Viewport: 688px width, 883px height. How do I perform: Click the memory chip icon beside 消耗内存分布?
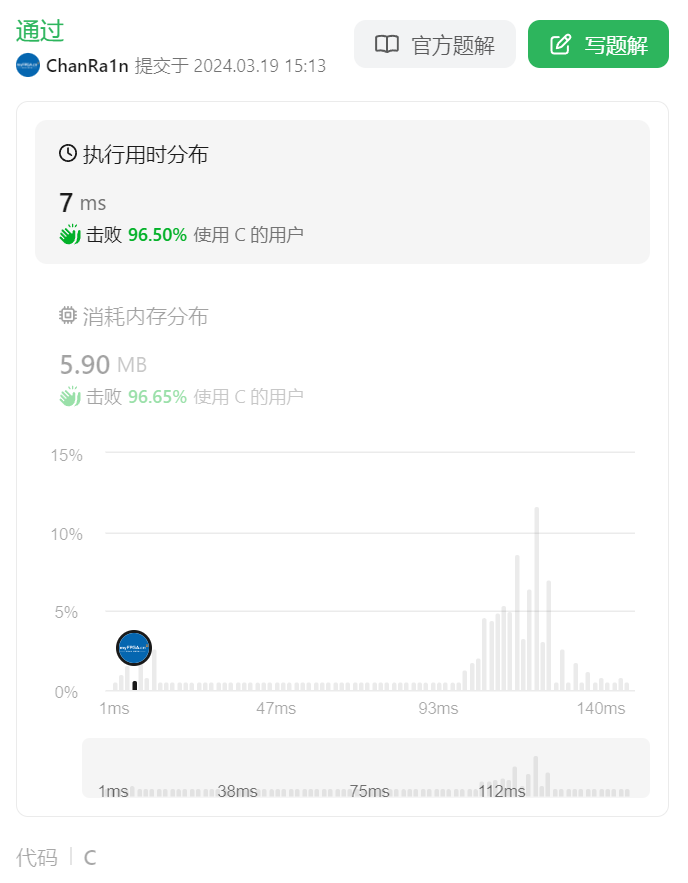coord(66,314)
